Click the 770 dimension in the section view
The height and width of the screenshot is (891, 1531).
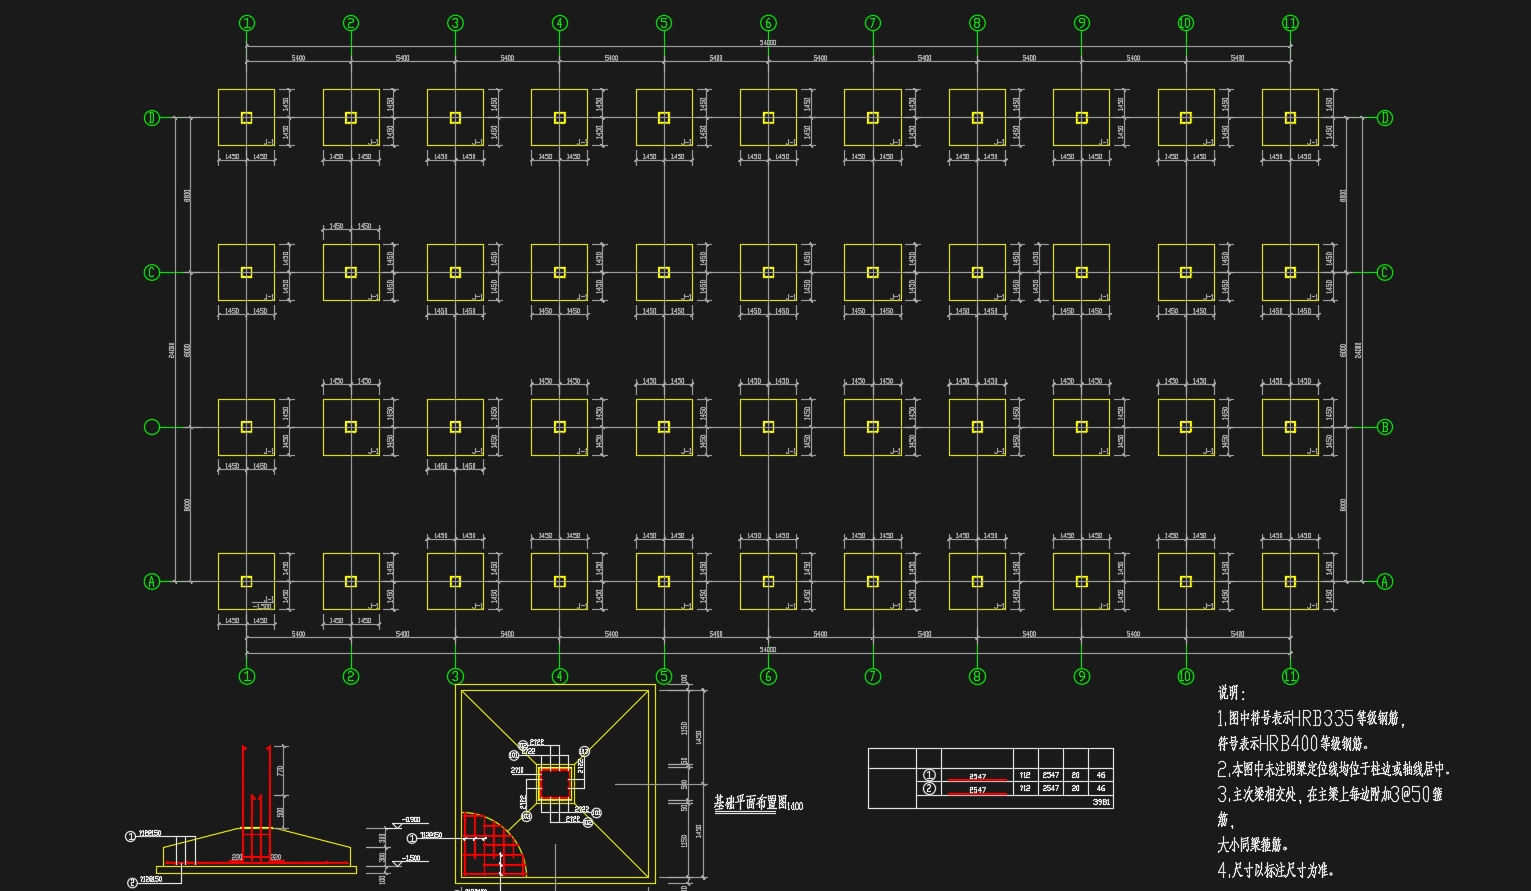click(282, 771)
